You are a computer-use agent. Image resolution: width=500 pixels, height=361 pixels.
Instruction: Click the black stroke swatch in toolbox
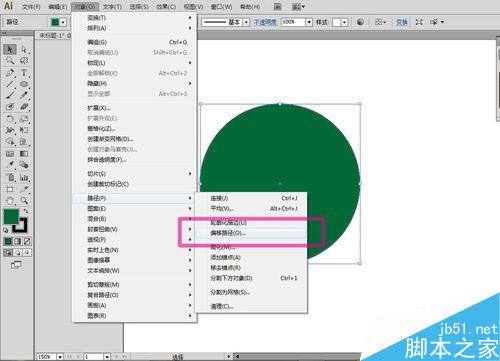point(21,227)
